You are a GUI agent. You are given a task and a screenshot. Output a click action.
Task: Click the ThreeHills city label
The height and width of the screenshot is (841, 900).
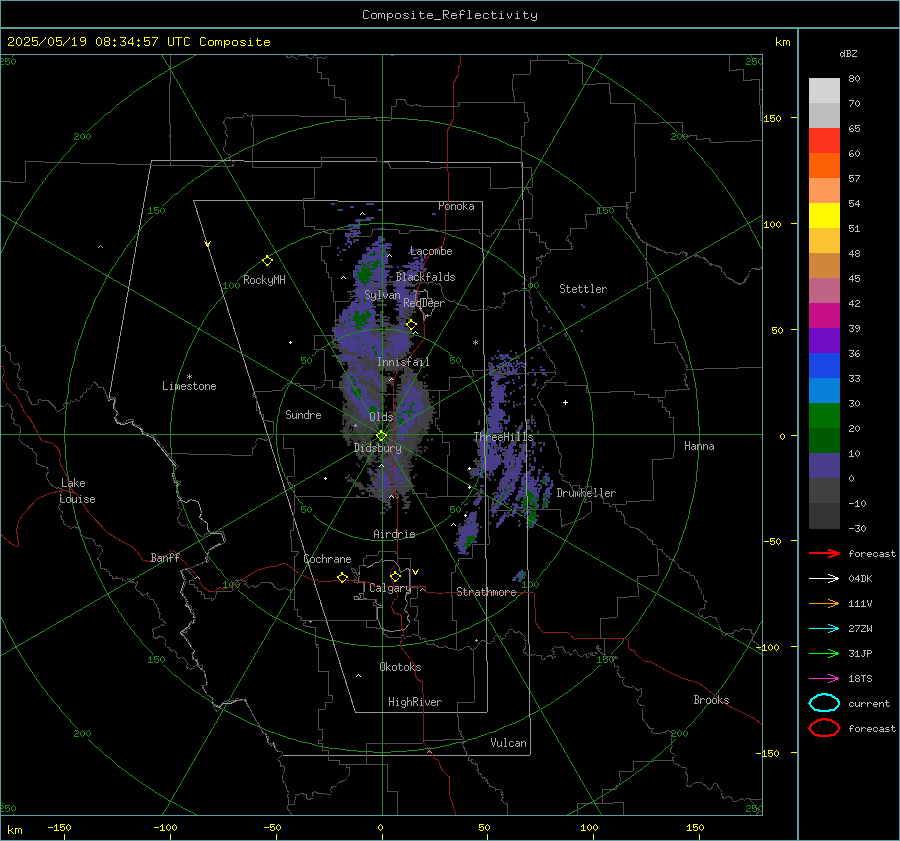(503, 437)
